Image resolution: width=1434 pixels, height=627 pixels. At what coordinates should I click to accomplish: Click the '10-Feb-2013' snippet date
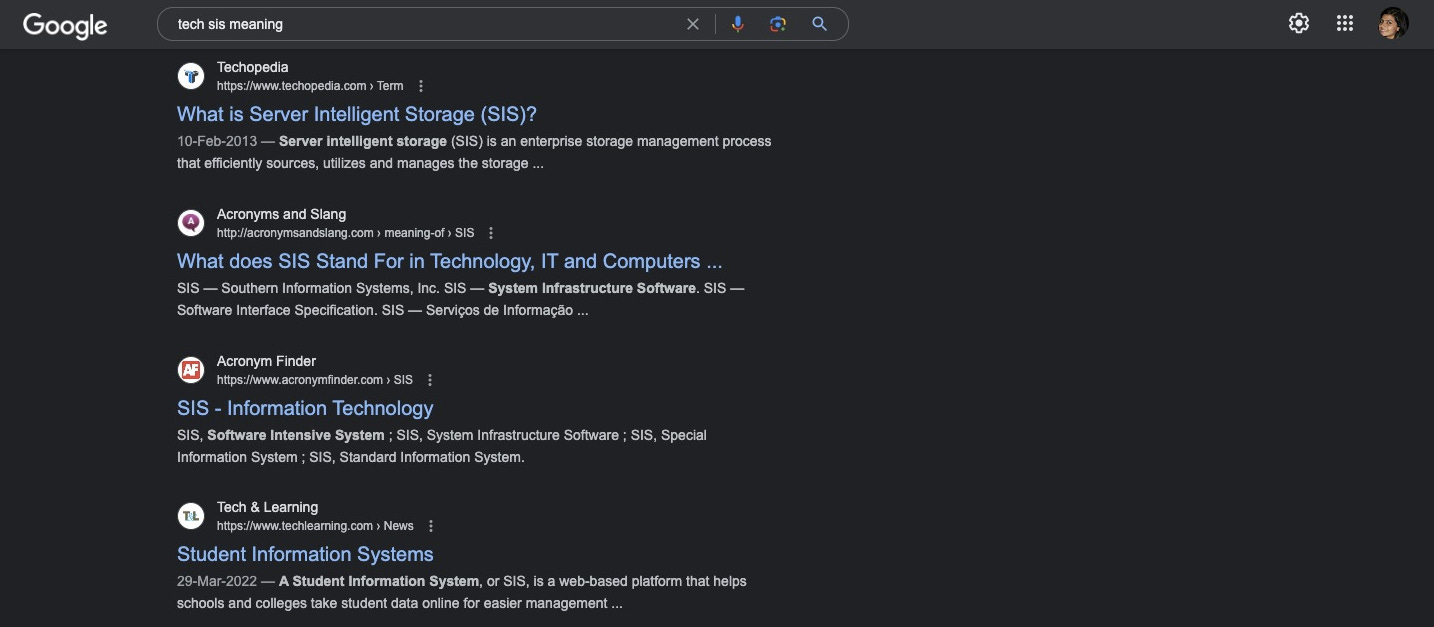pos(217,141)
